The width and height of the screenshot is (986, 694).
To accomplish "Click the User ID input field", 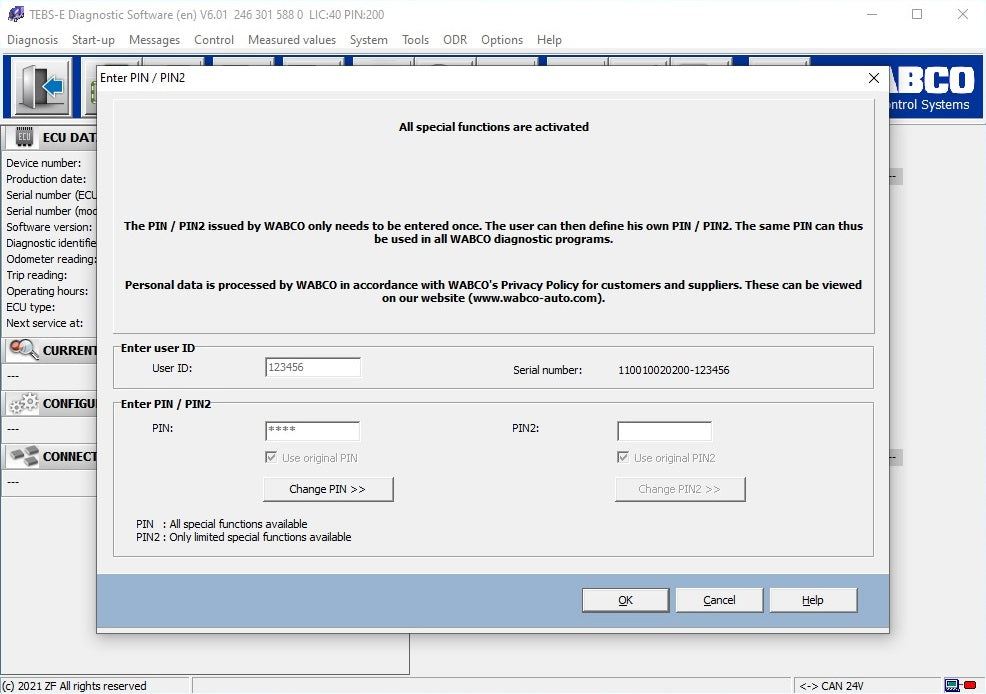I will [x=313, y=368].
